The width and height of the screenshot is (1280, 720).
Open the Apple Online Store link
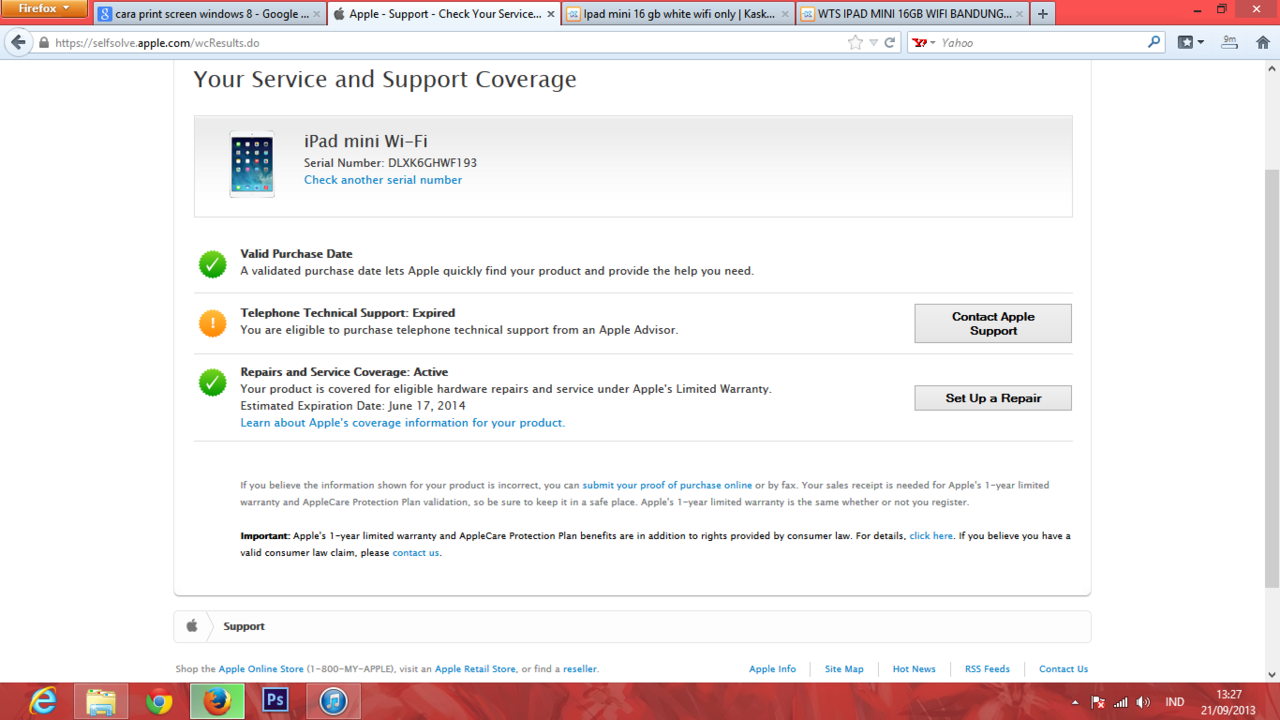tap(261, 669)
